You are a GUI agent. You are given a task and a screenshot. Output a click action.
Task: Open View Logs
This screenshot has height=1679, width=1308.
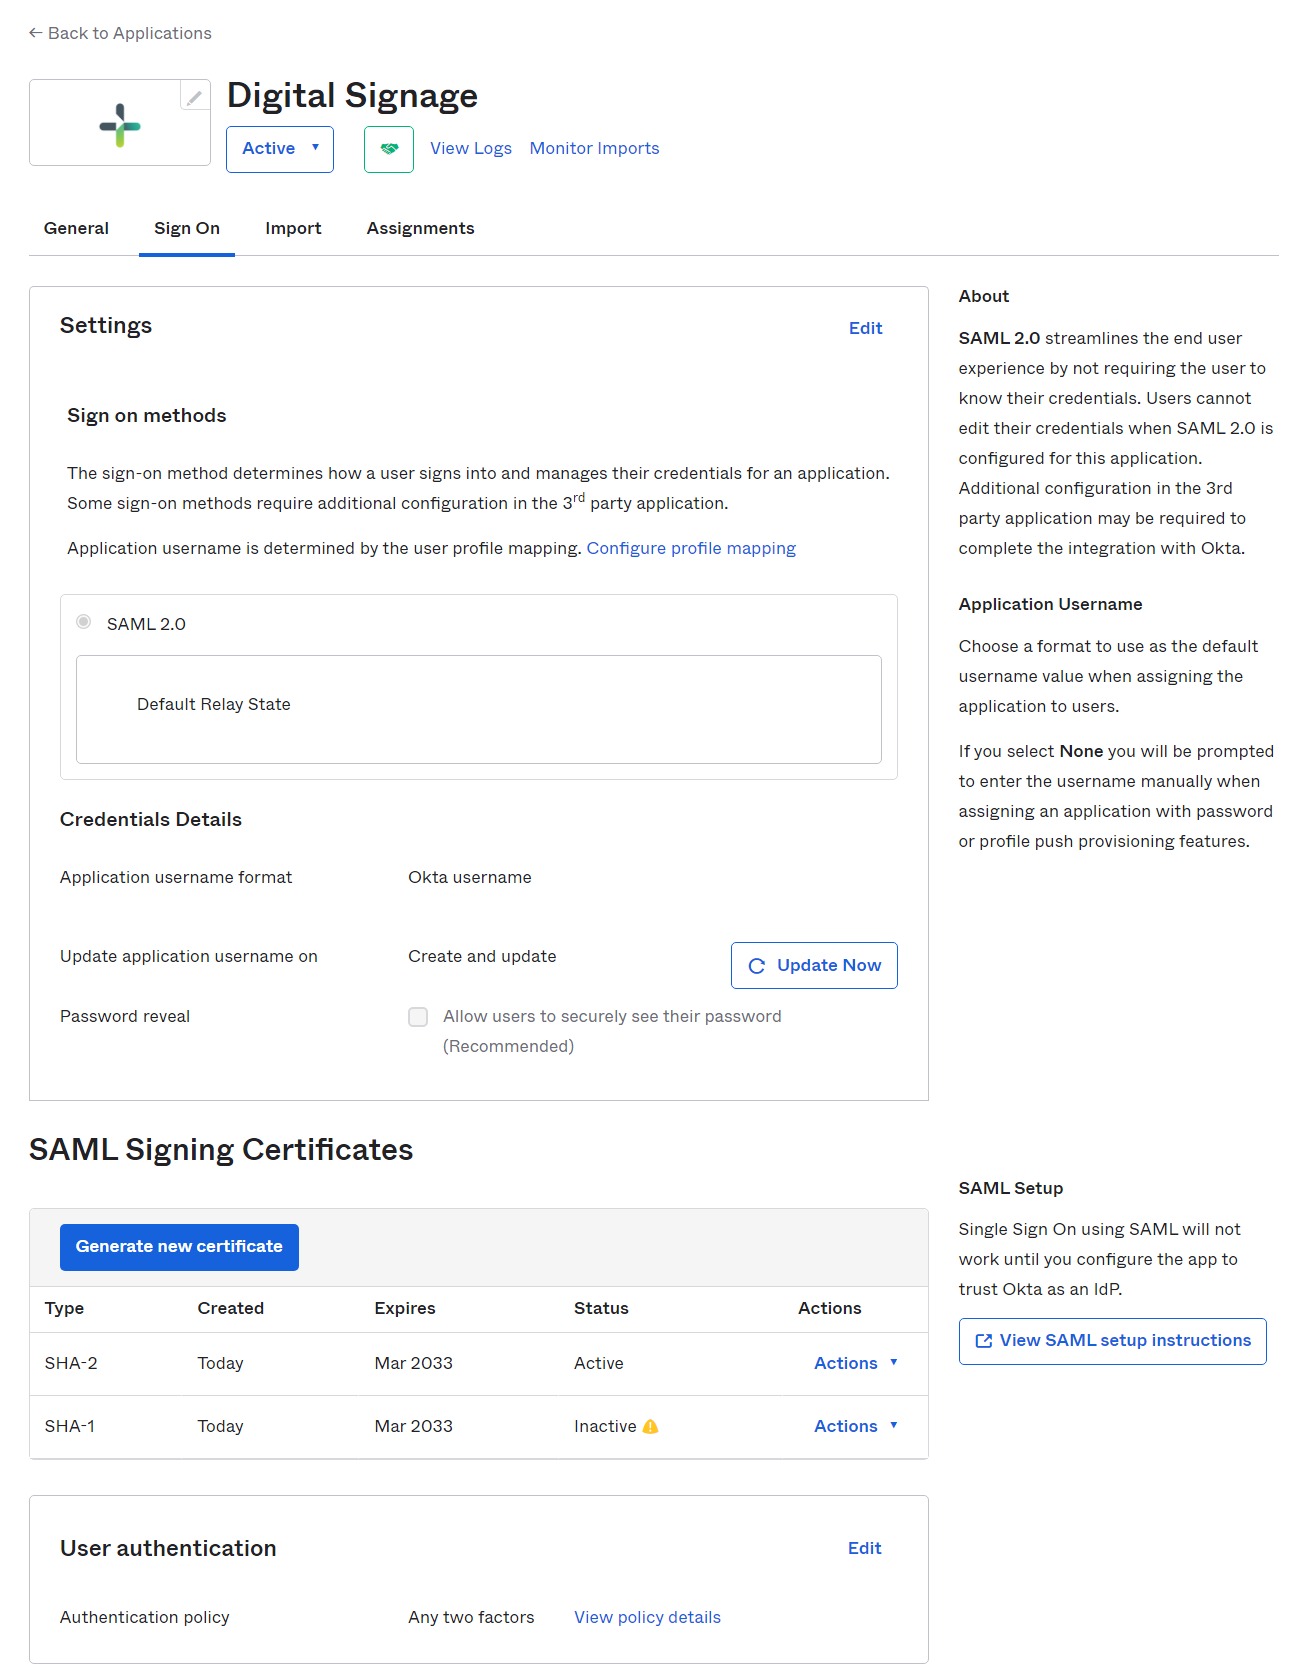pyautogui.click(x=471, y=148)
